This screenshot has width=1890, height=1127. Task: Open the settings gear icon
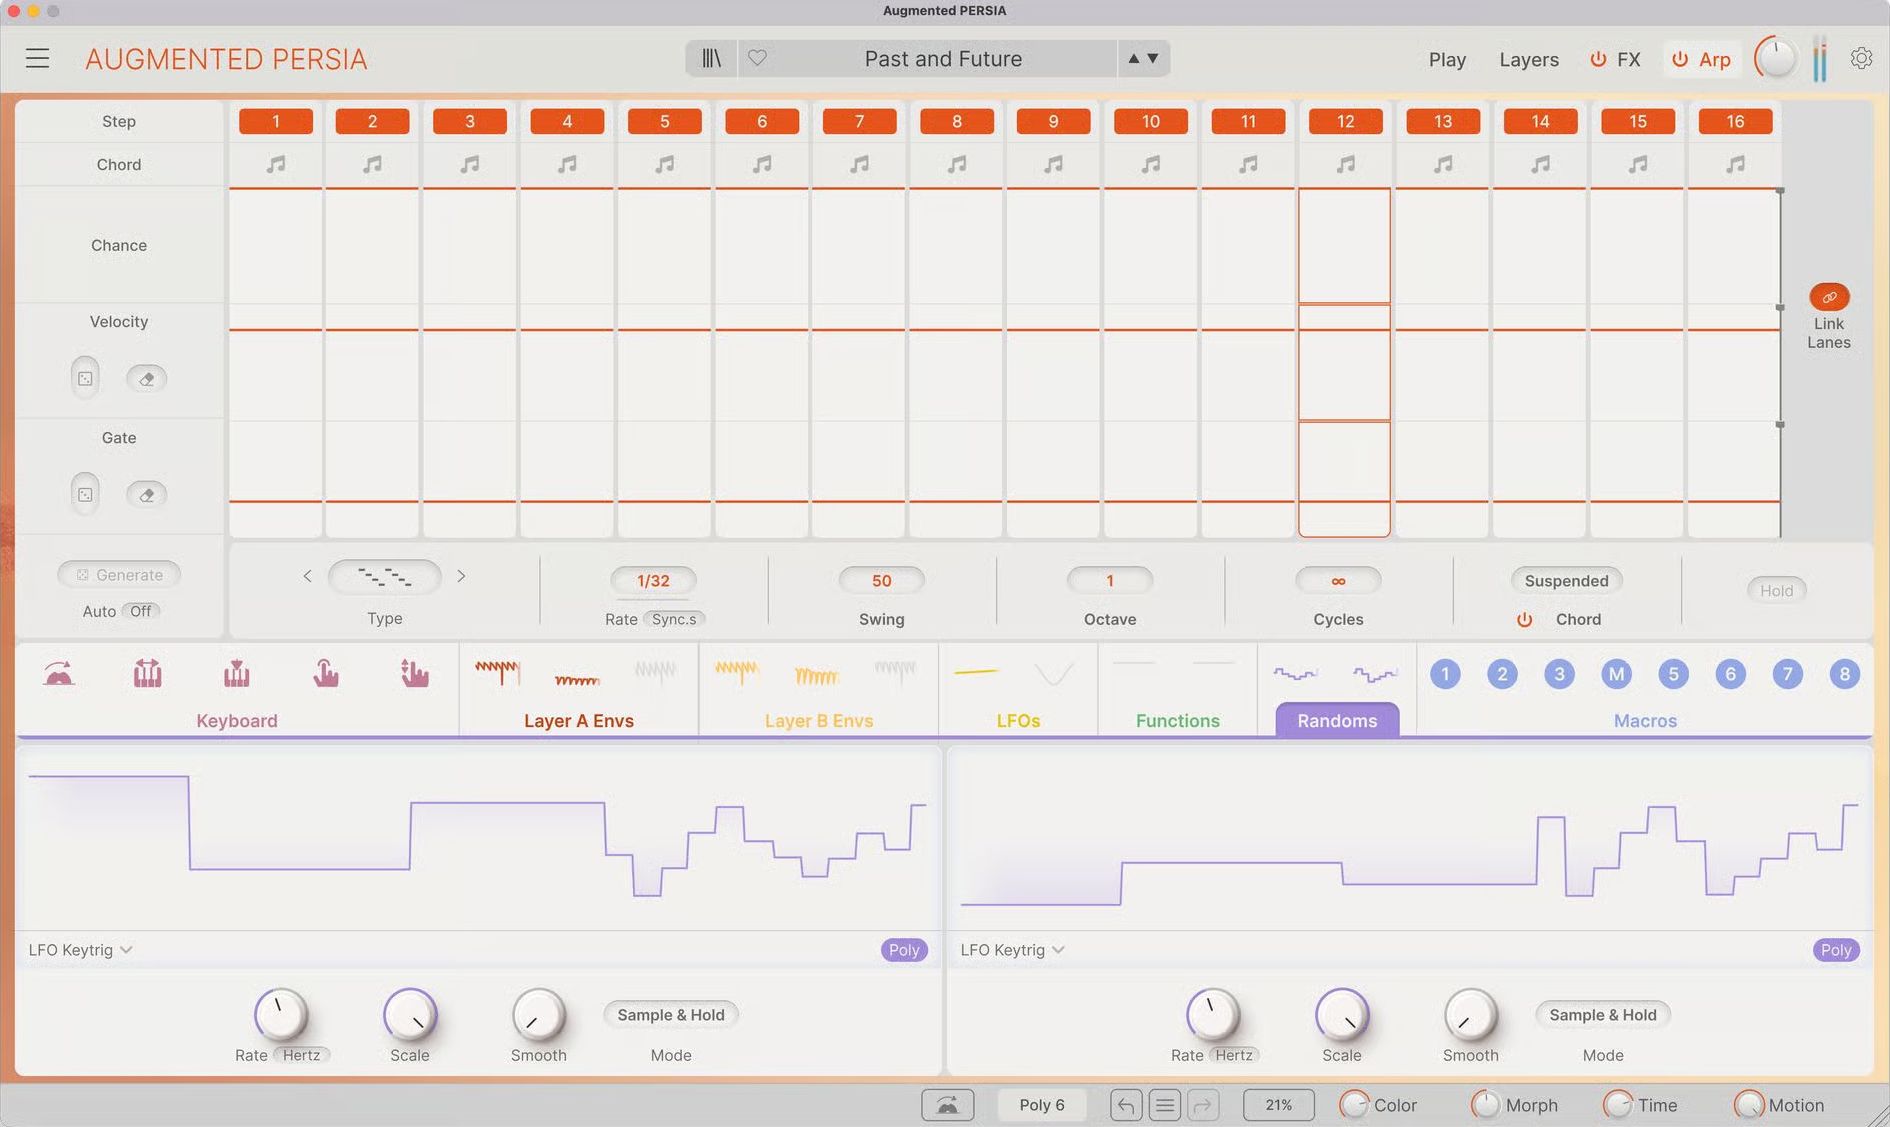click(x=1860, y=59)
